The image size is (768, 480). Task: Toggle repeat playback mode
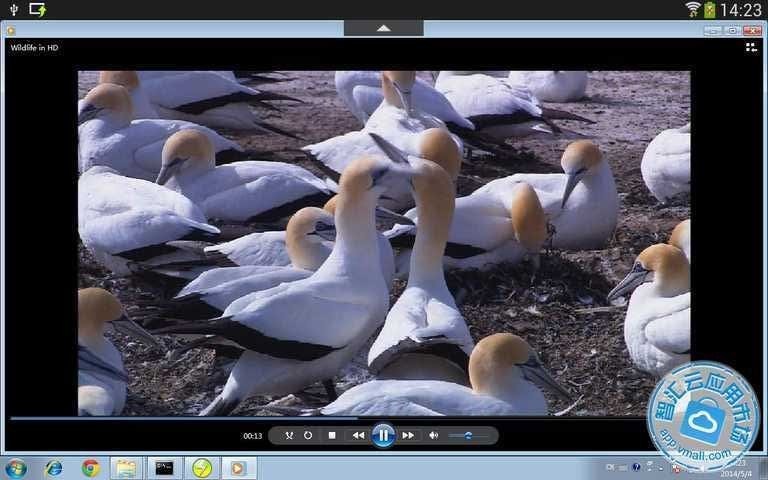[x=308, y=435]
